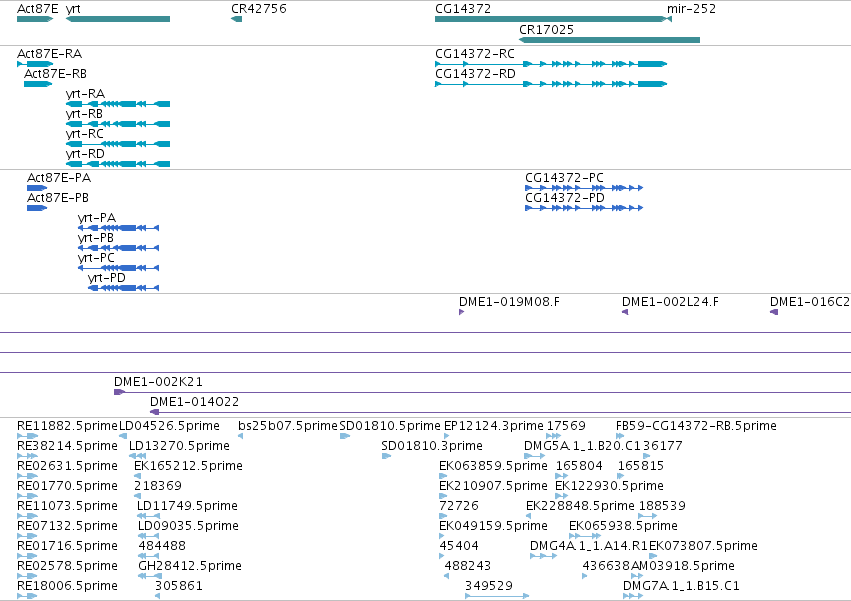The image size is (851, 601).
Task: Select transcript Act87E-RB
Action: point(38,84)
